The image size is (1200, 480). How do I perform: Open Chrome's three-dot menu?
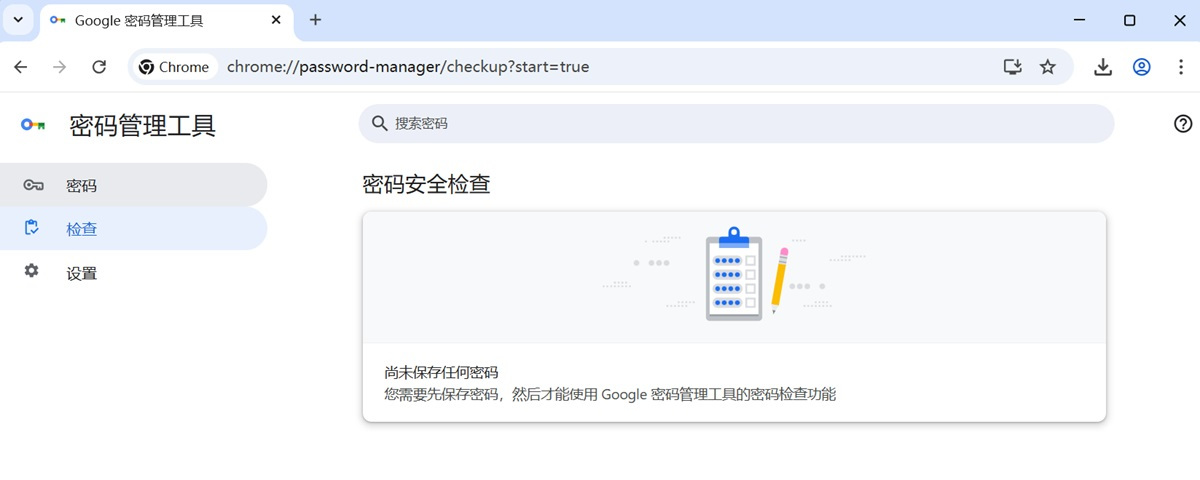click(x=1179, y=67)
